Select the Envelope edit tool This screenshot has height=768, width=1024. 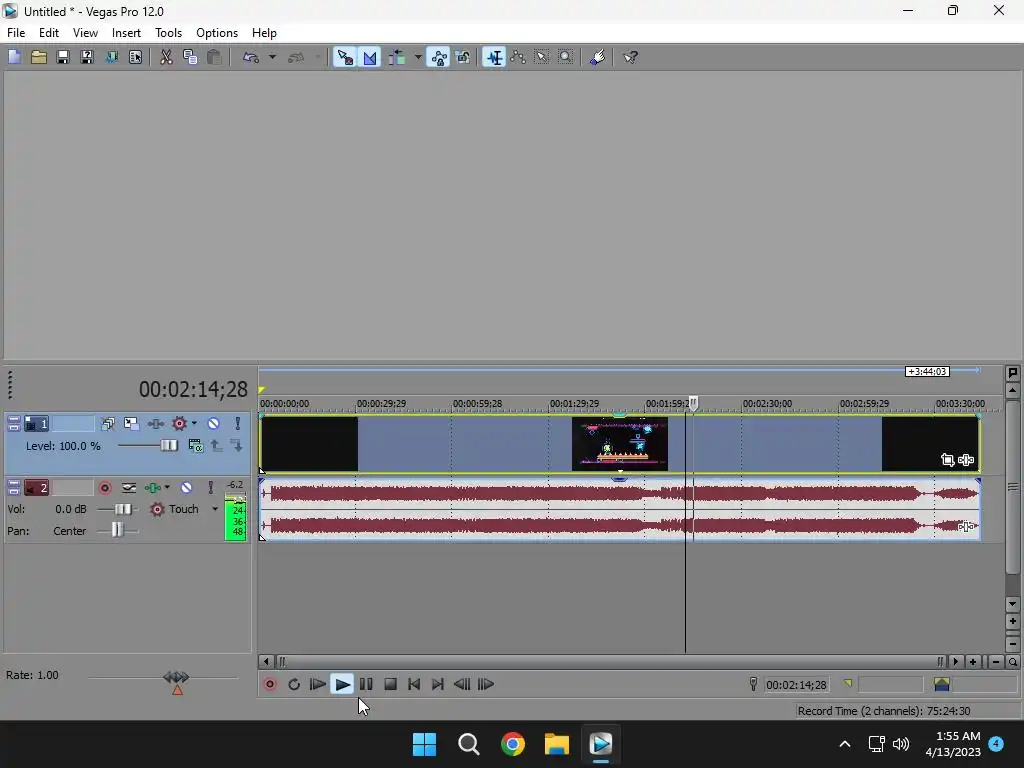click(519, 57)
